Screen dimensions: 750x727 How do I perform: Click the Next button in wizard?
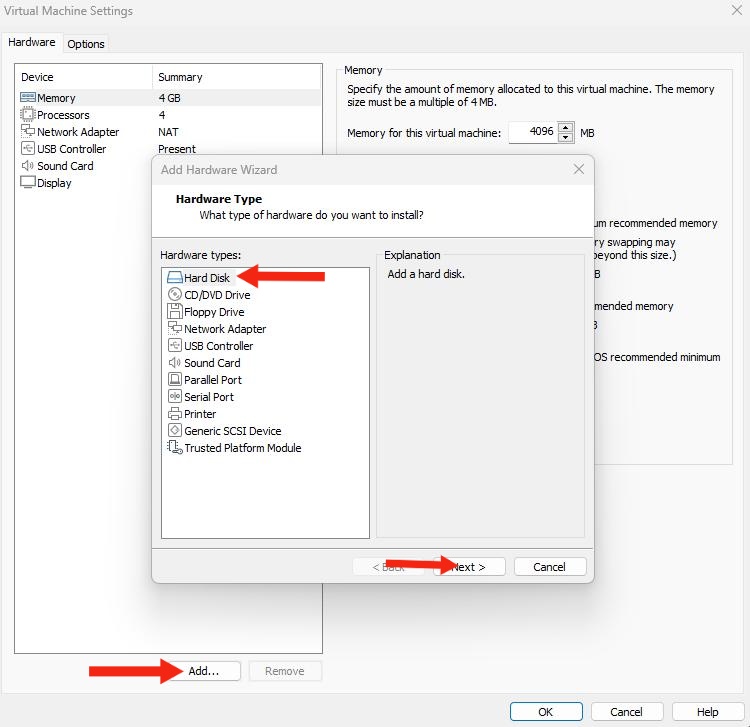[469, 567]
